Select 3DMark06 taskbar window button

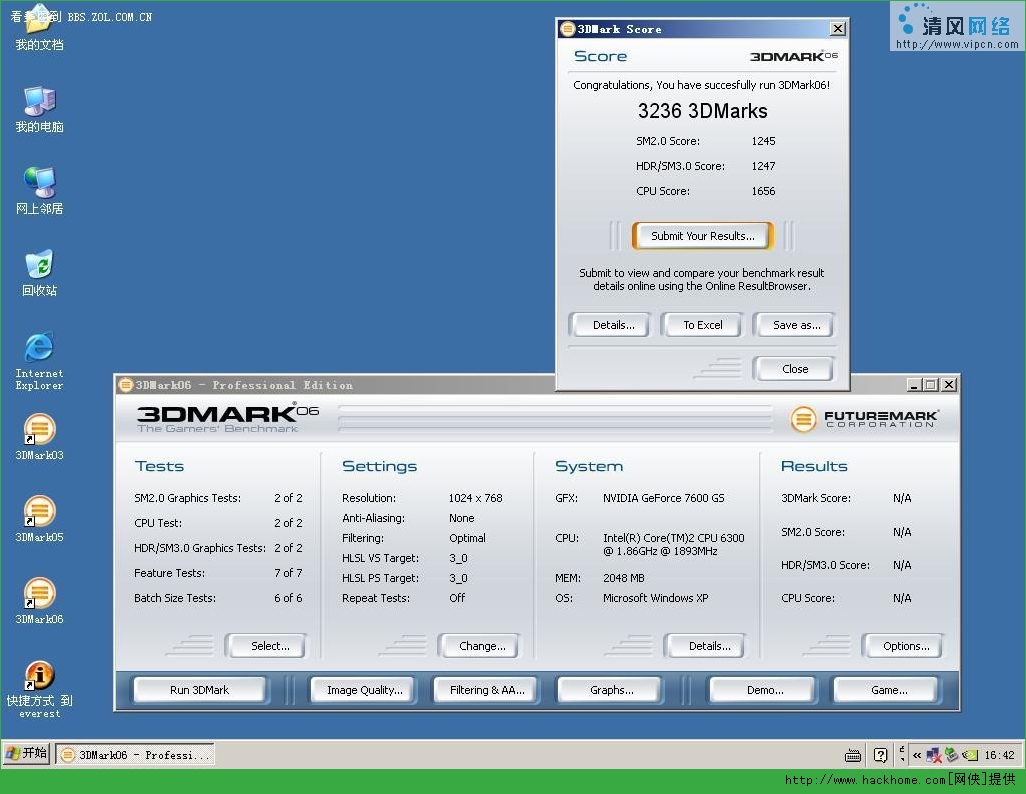pyautogui.click(x=135, y=755)
